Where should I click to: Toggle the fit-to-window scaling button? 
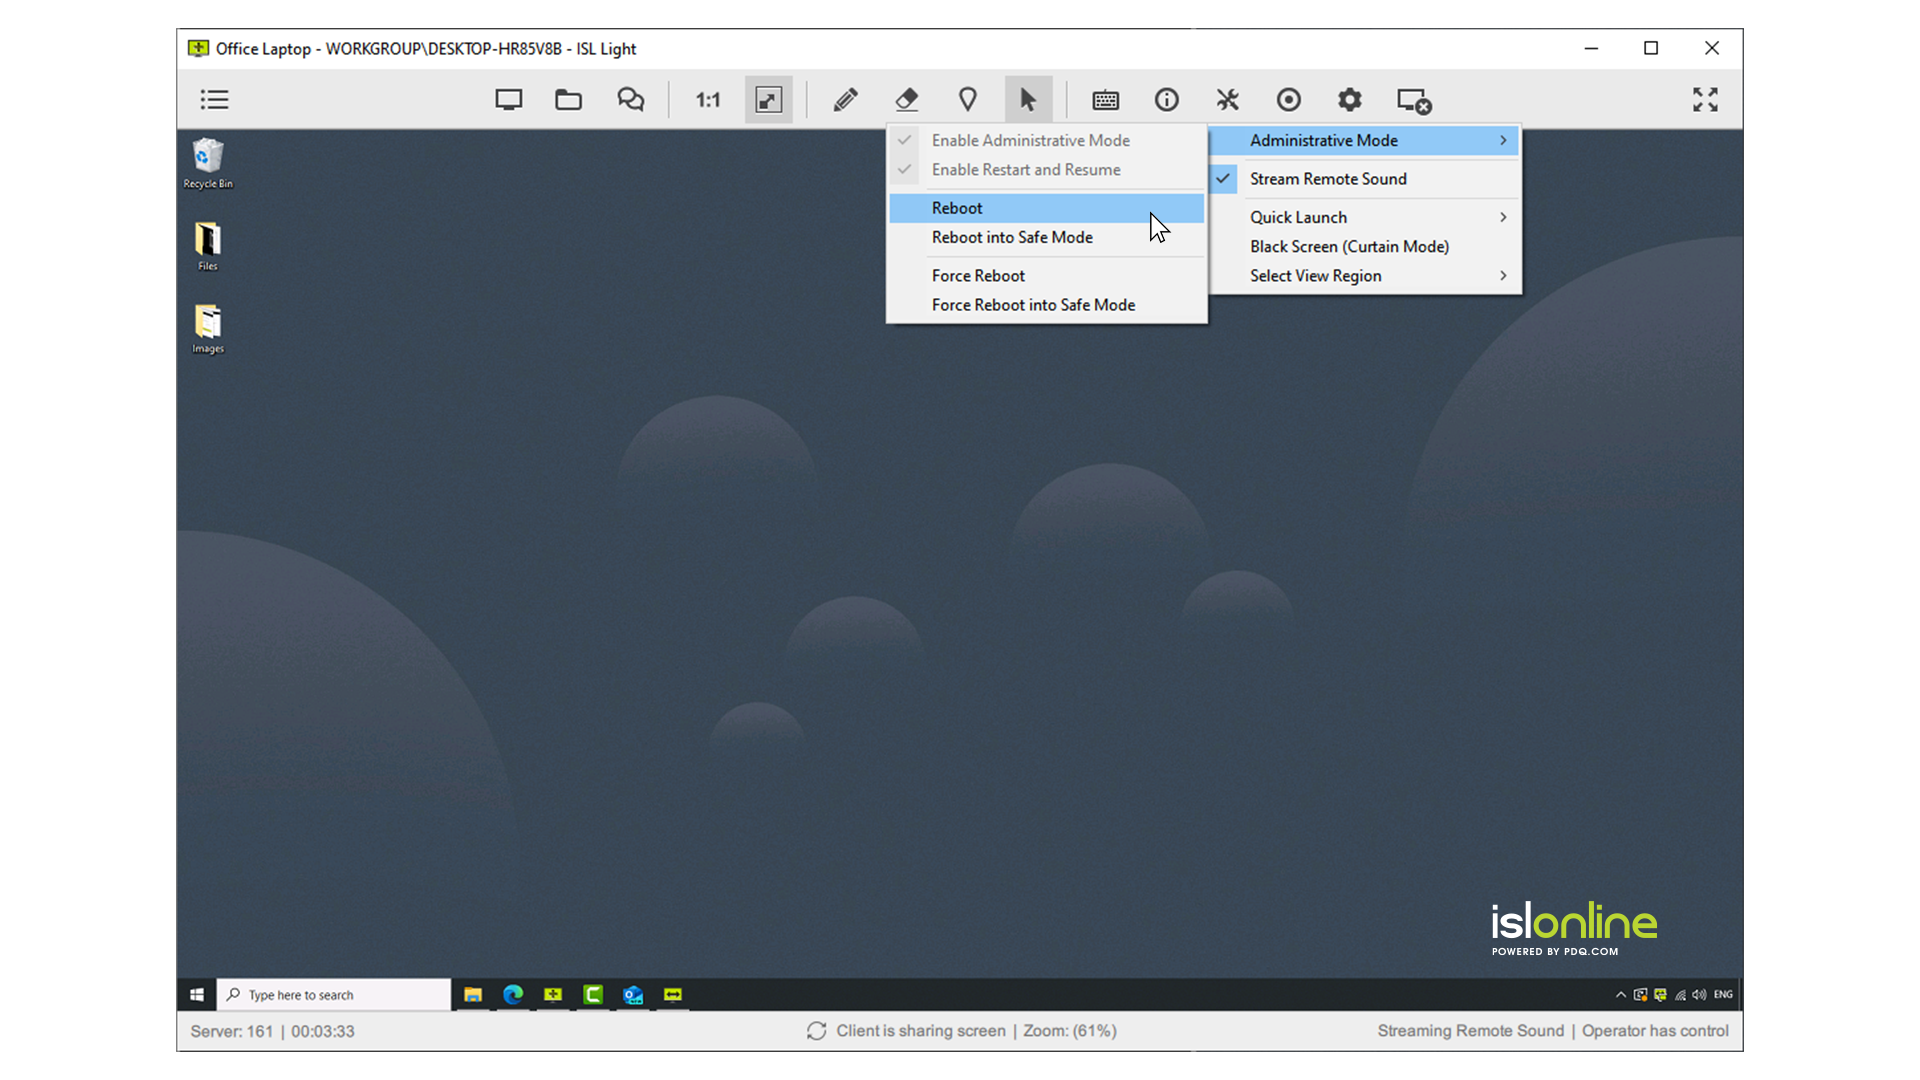[x=768, y=100]
